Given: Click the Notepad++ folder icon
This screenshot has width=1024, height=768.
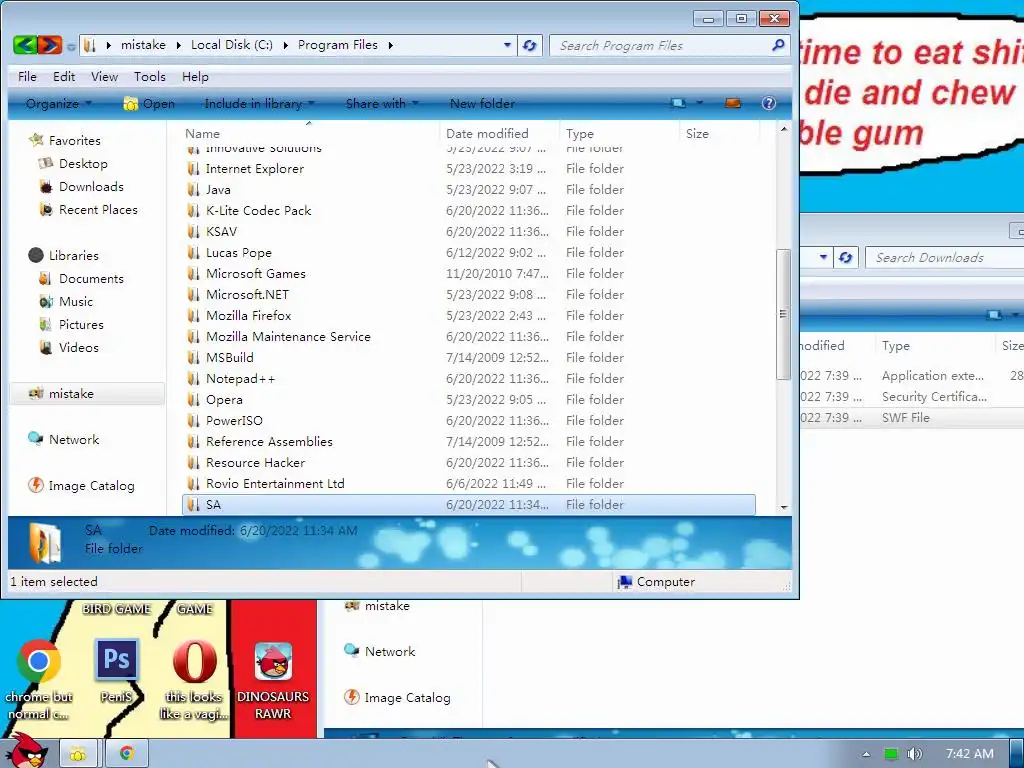Looking at the screenshot, I should click(193, 378).
